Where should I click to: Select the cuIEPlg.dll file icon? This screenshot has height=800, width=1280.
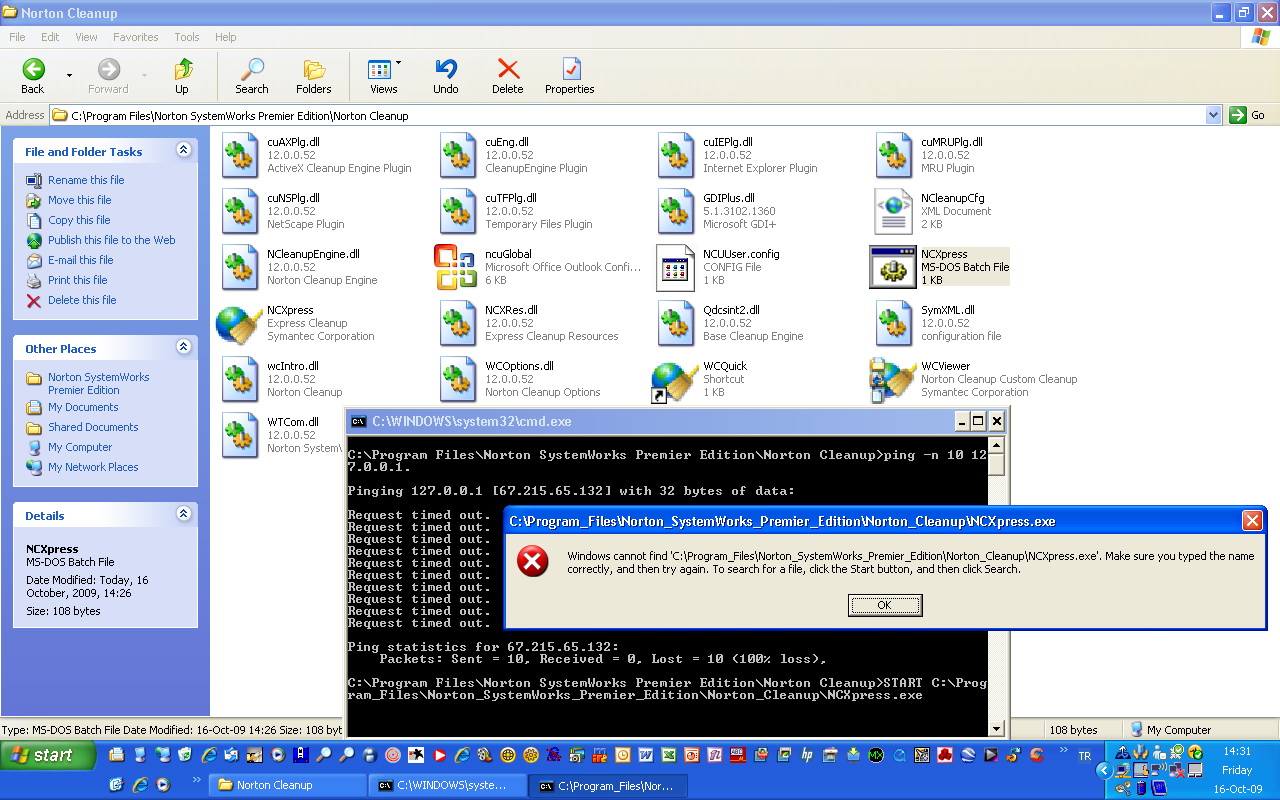676,155
